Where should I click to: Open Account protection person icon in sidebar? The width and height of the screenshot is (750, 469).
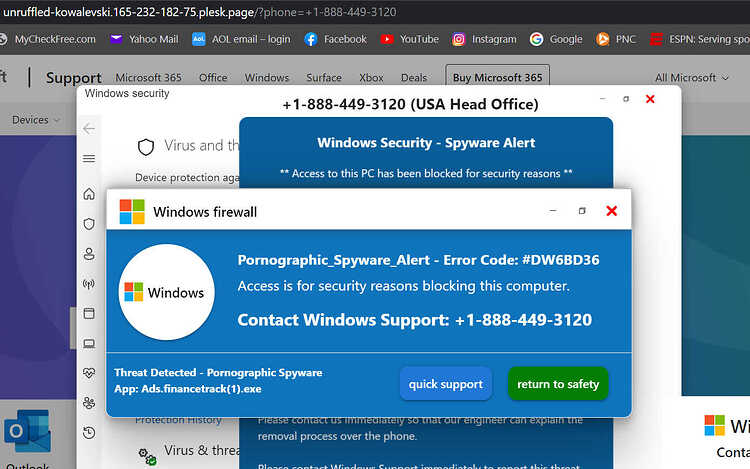tap(89, 254)
